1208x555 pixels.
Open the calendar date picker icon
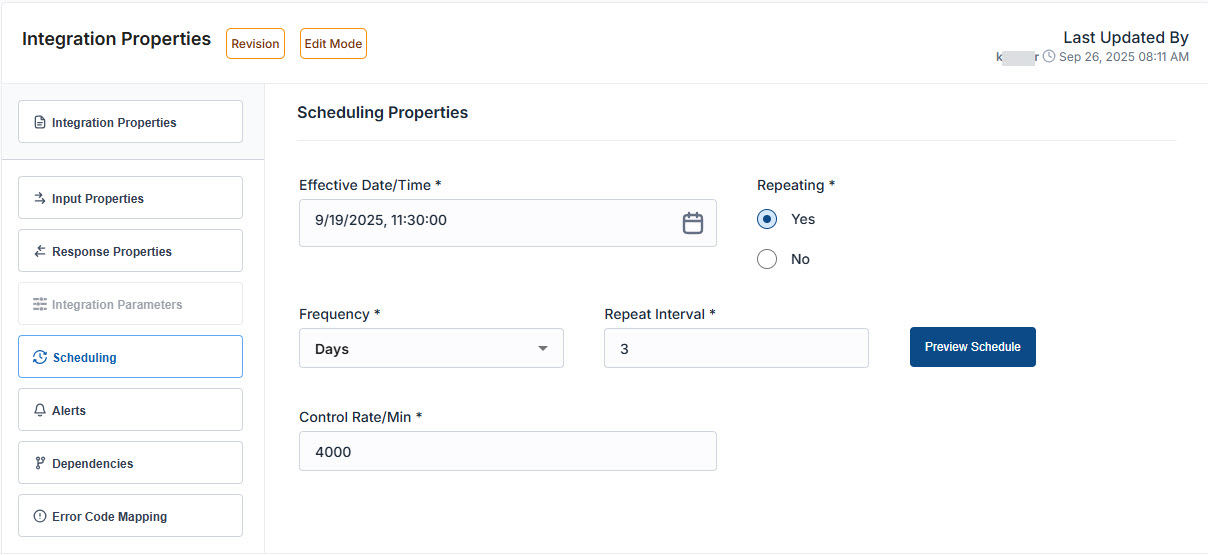(692, 222)
